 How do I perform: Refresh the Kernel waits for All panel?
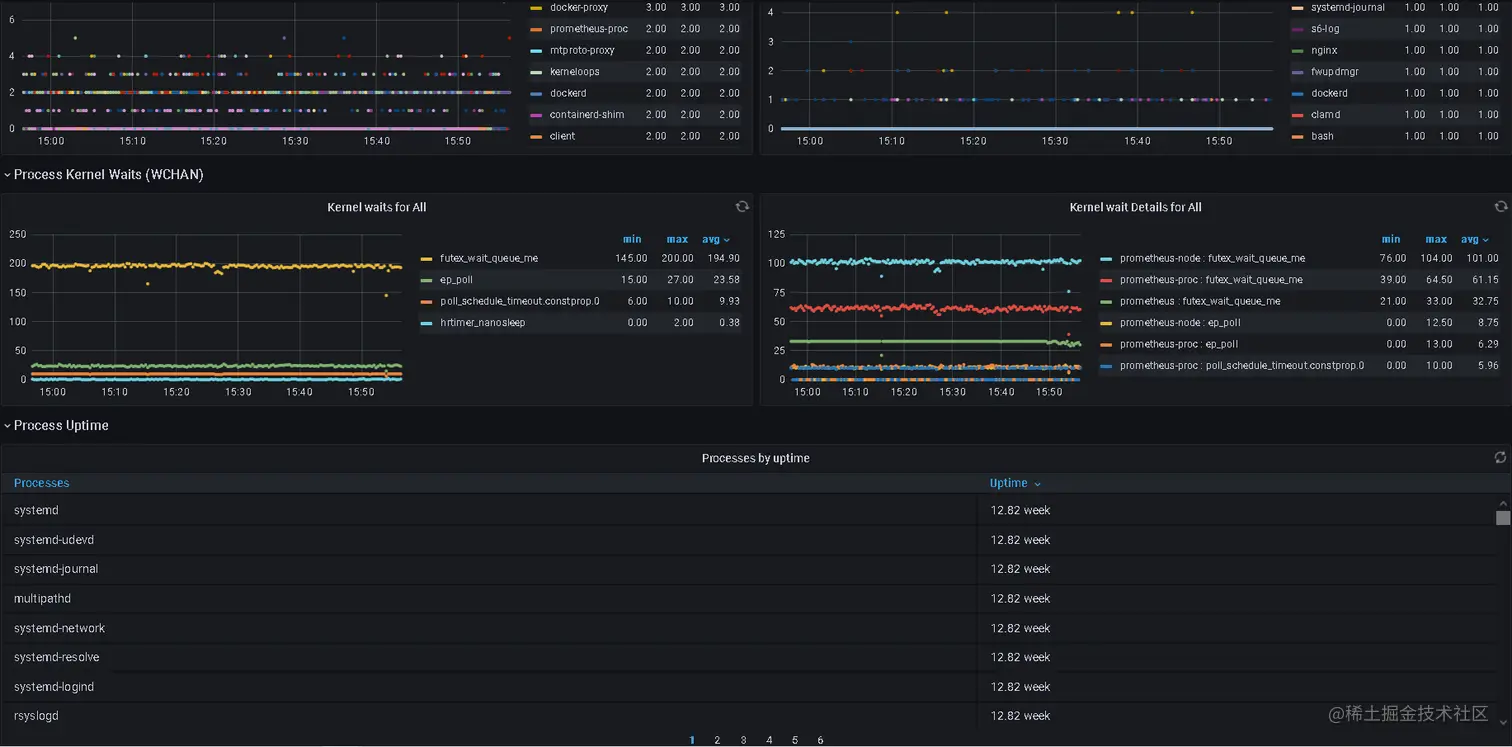[742, 207]
